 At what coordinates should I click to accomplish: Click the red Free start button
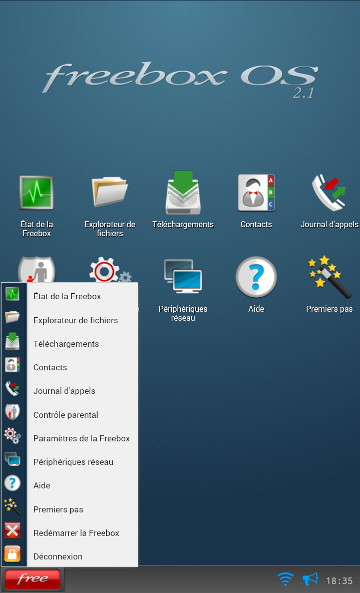[x=33, y=579]
